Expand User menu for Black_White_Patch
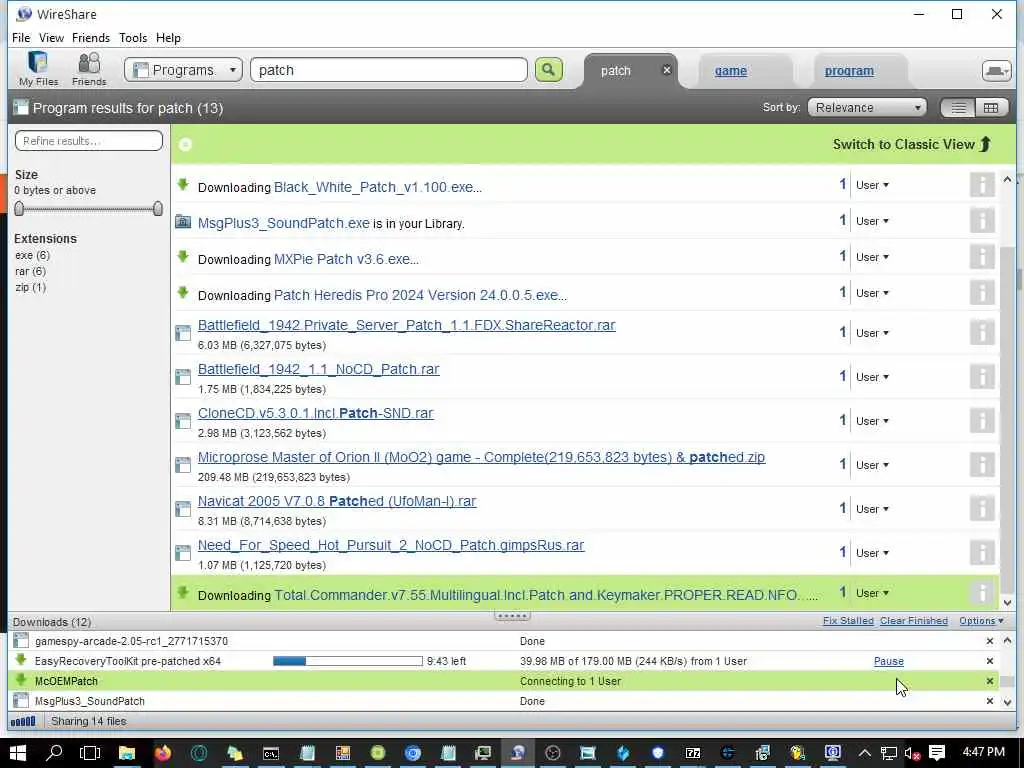 click(872, 185)
